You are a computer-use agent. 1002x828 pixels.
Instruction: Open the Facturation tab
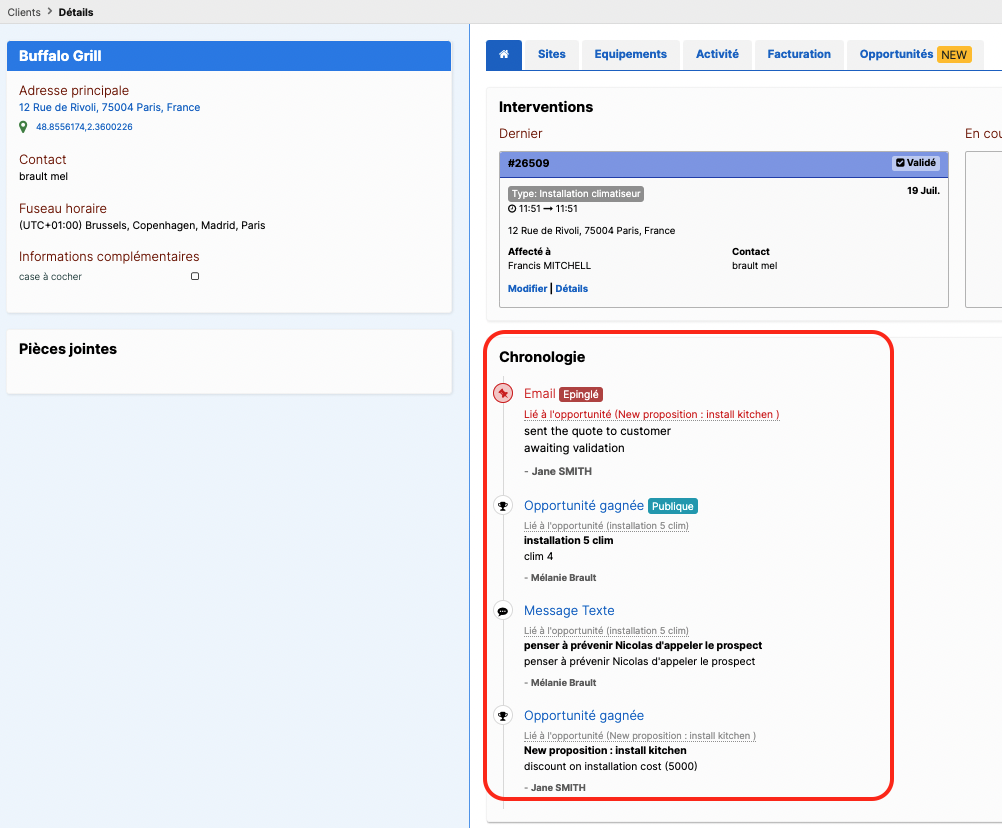[x=799, y=54]
